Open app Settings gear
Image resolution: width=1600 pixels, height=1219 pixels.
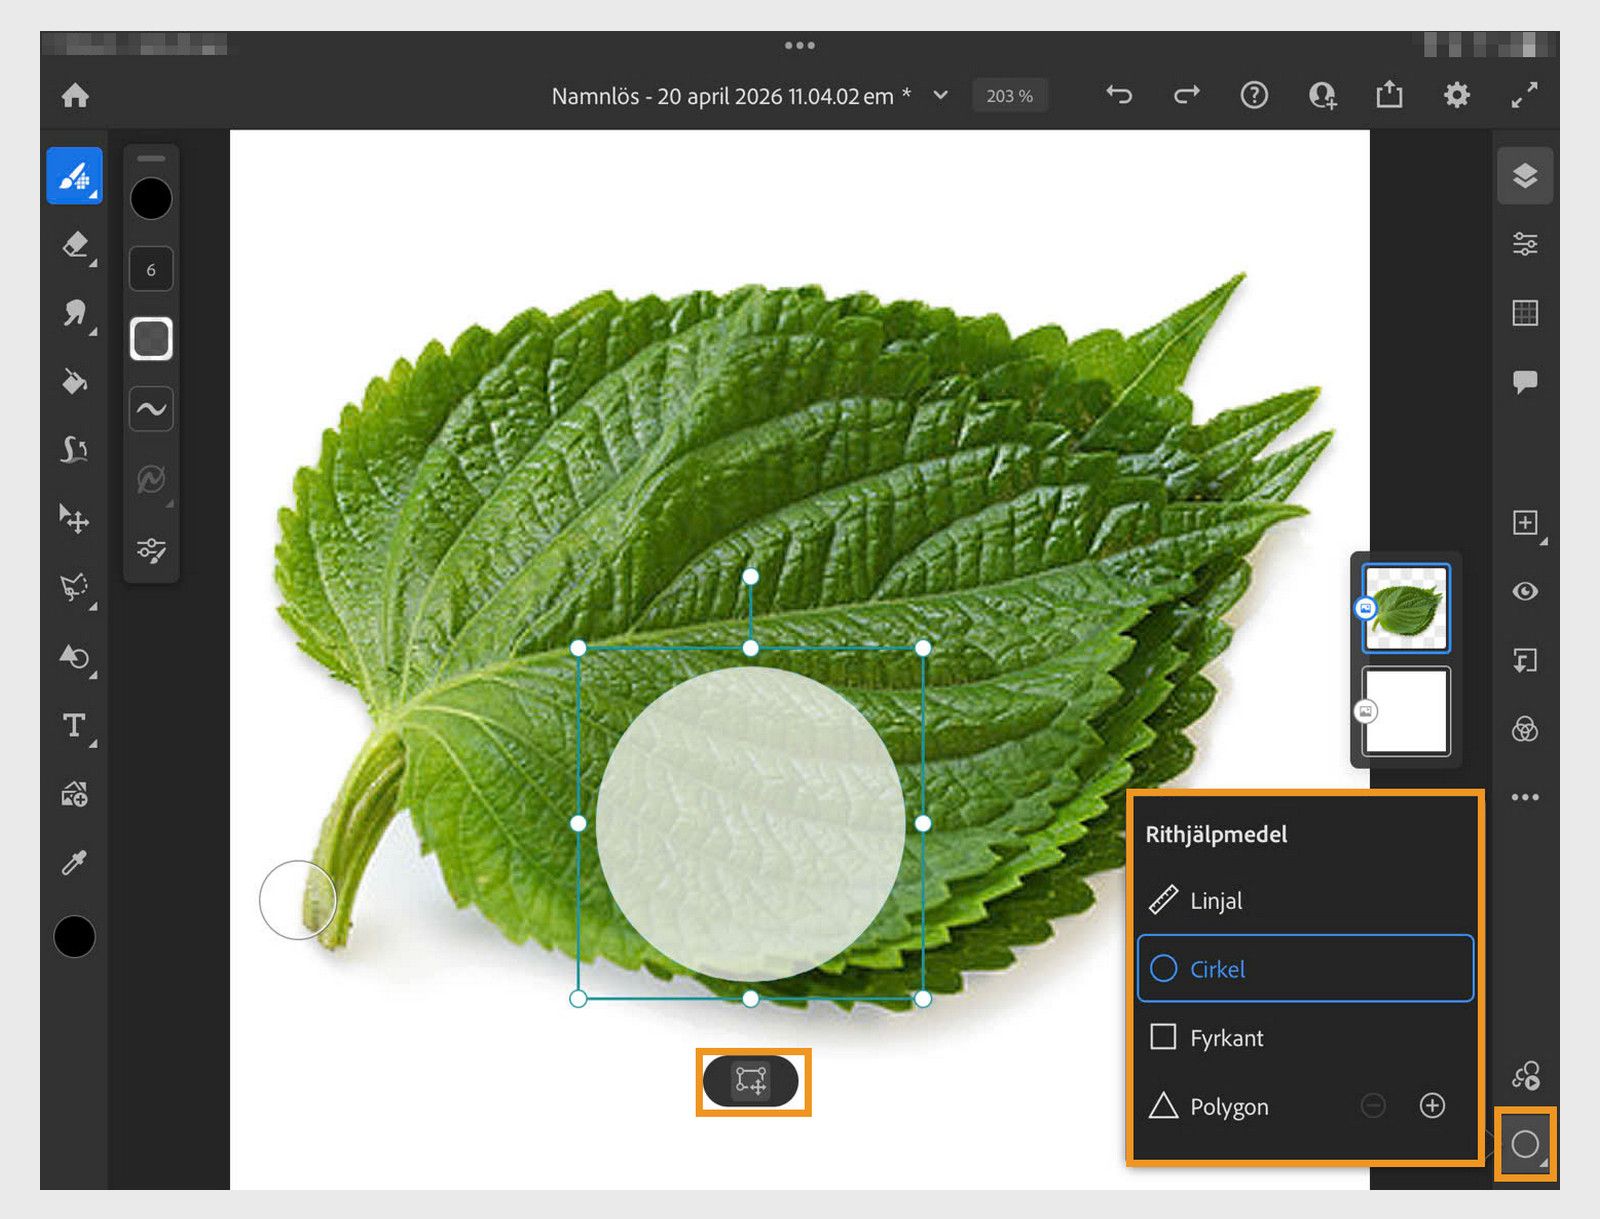1457,95
